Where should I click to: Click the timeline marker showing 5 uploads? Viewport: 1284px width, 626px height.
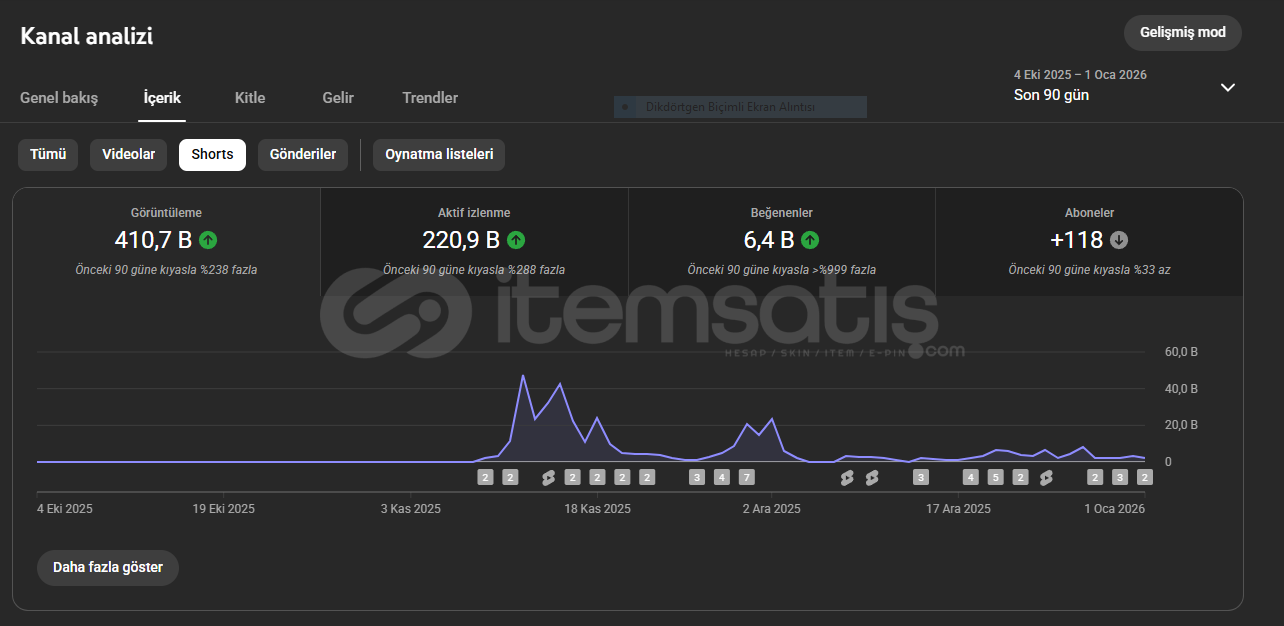tap(995, 477)
